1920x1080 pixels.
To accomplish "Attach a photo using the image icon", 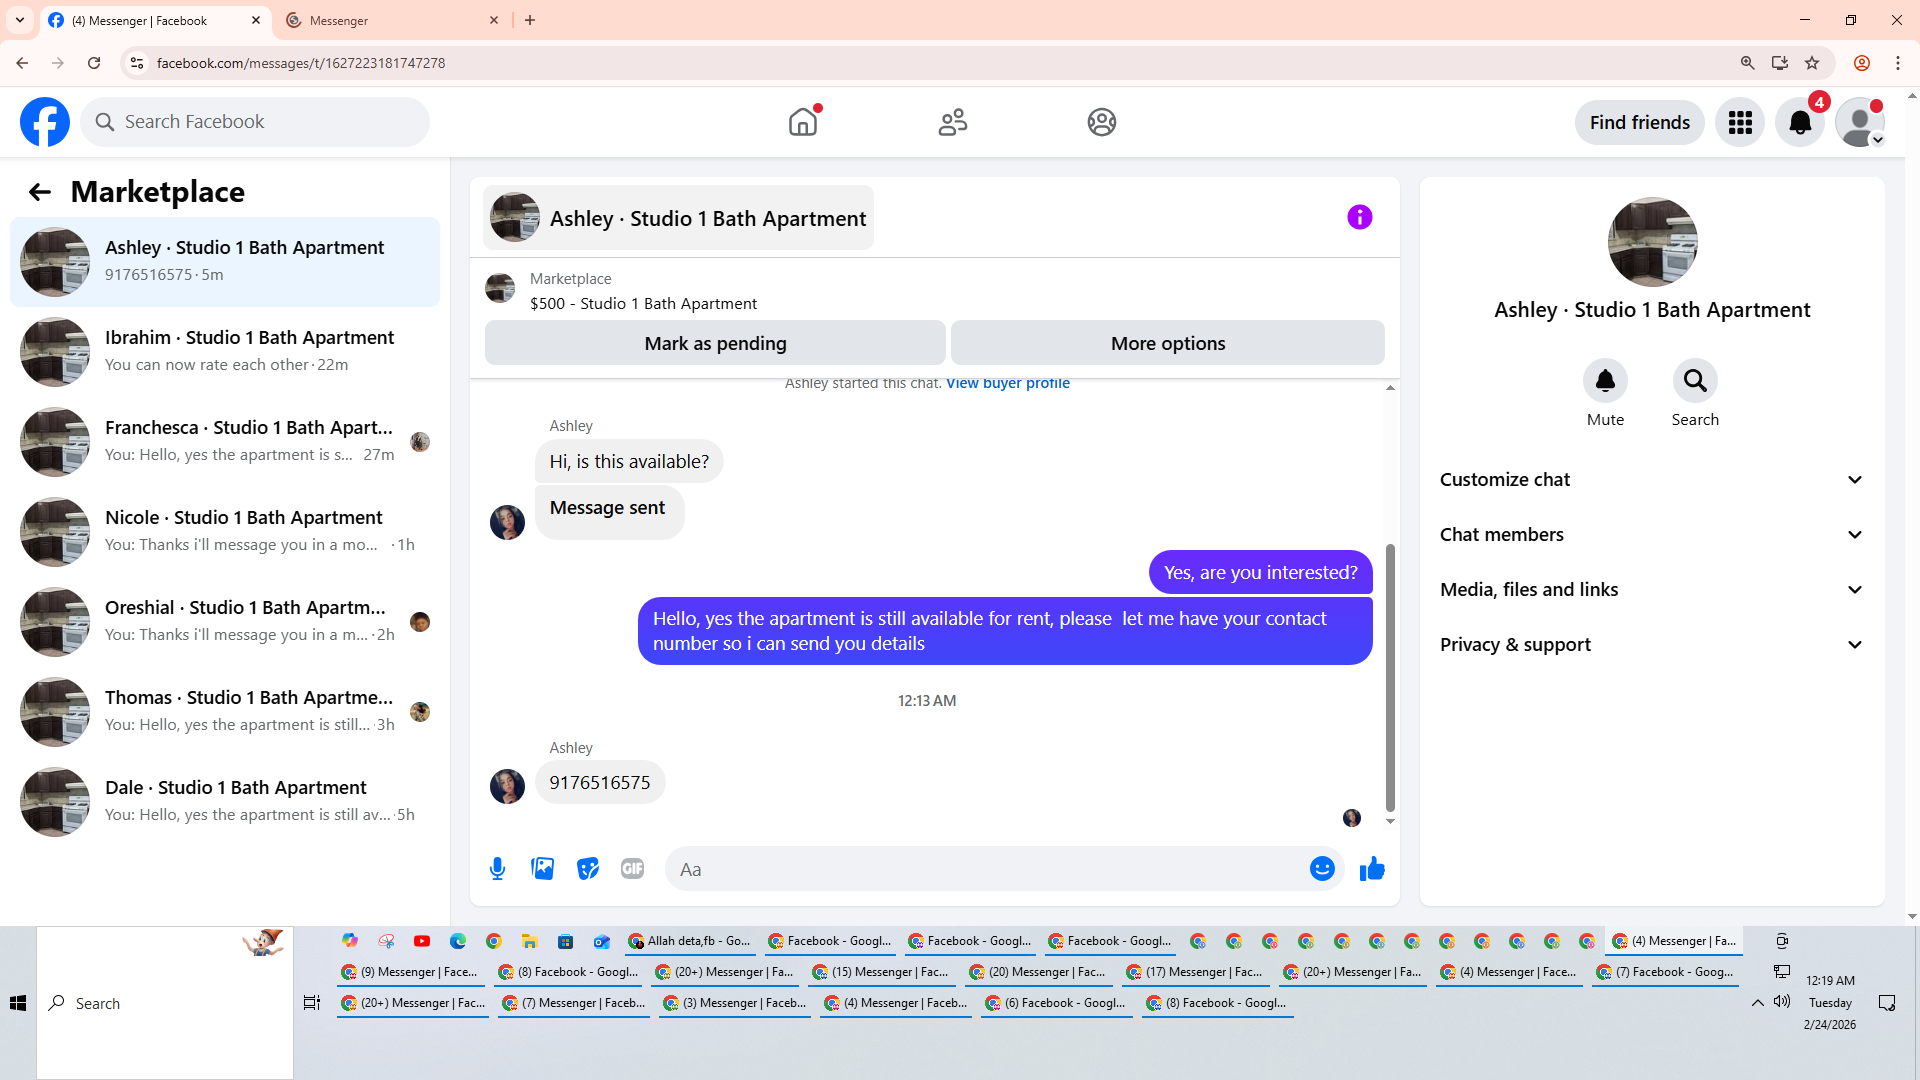I will tap(543, 869).
